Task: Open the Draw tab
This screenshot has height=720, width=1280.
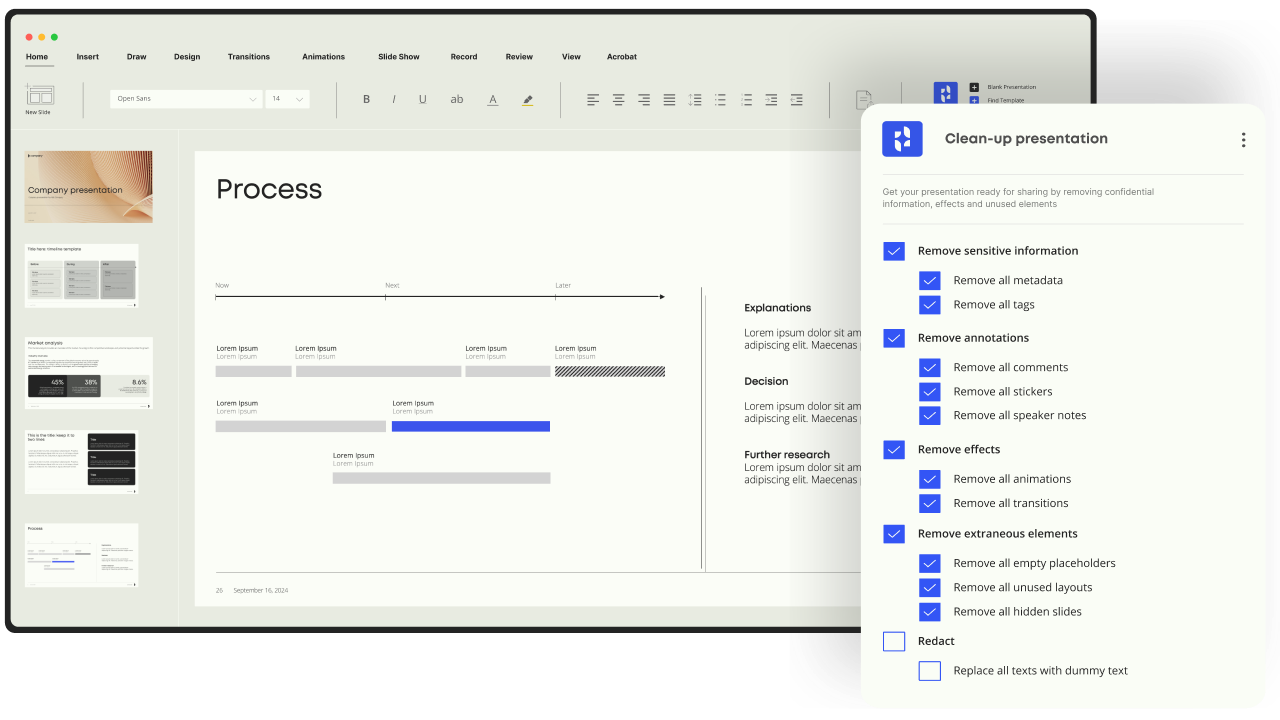Action: pyautogui.click(x=137, y=57)
